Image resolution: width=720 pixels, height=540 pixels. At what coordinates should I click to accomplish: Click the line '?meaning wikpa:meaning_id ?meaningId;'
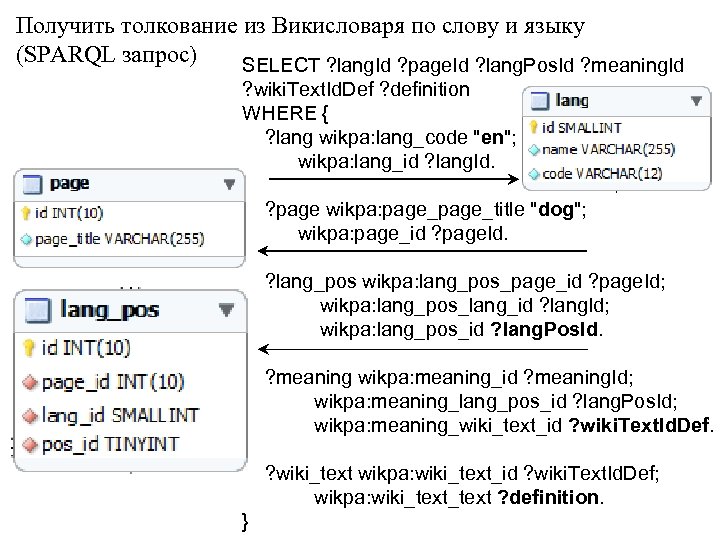pyautogui.click(x=449, y=377)
